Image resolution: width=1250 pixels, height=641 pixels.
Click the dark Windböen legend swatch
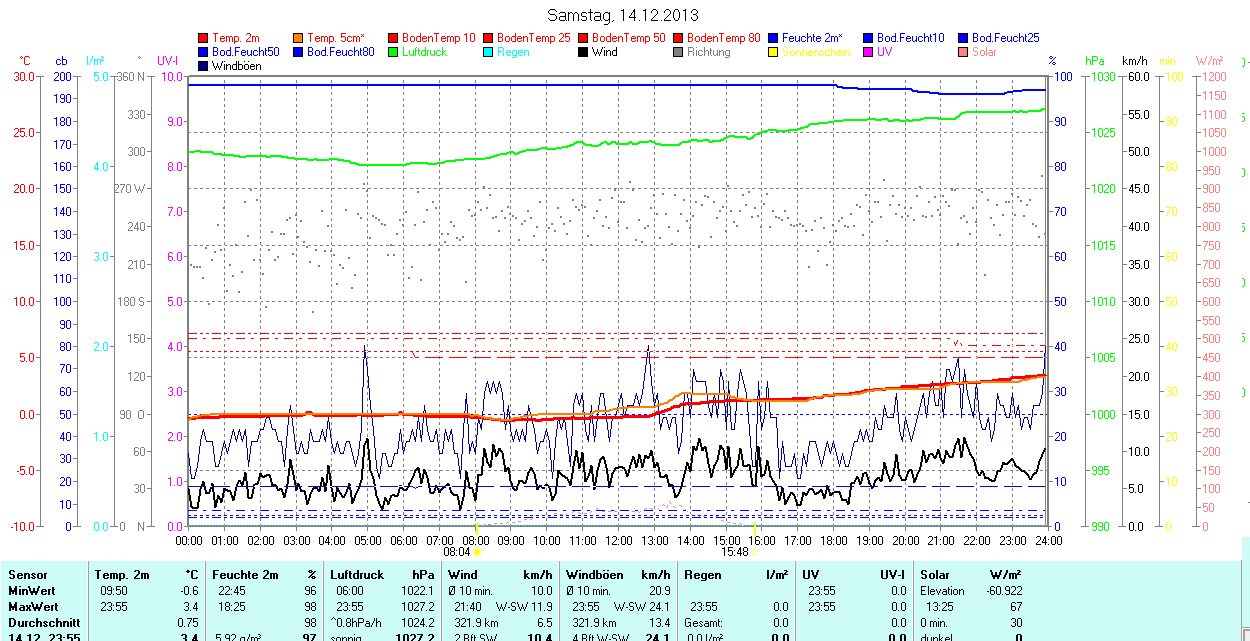(204, 66)
